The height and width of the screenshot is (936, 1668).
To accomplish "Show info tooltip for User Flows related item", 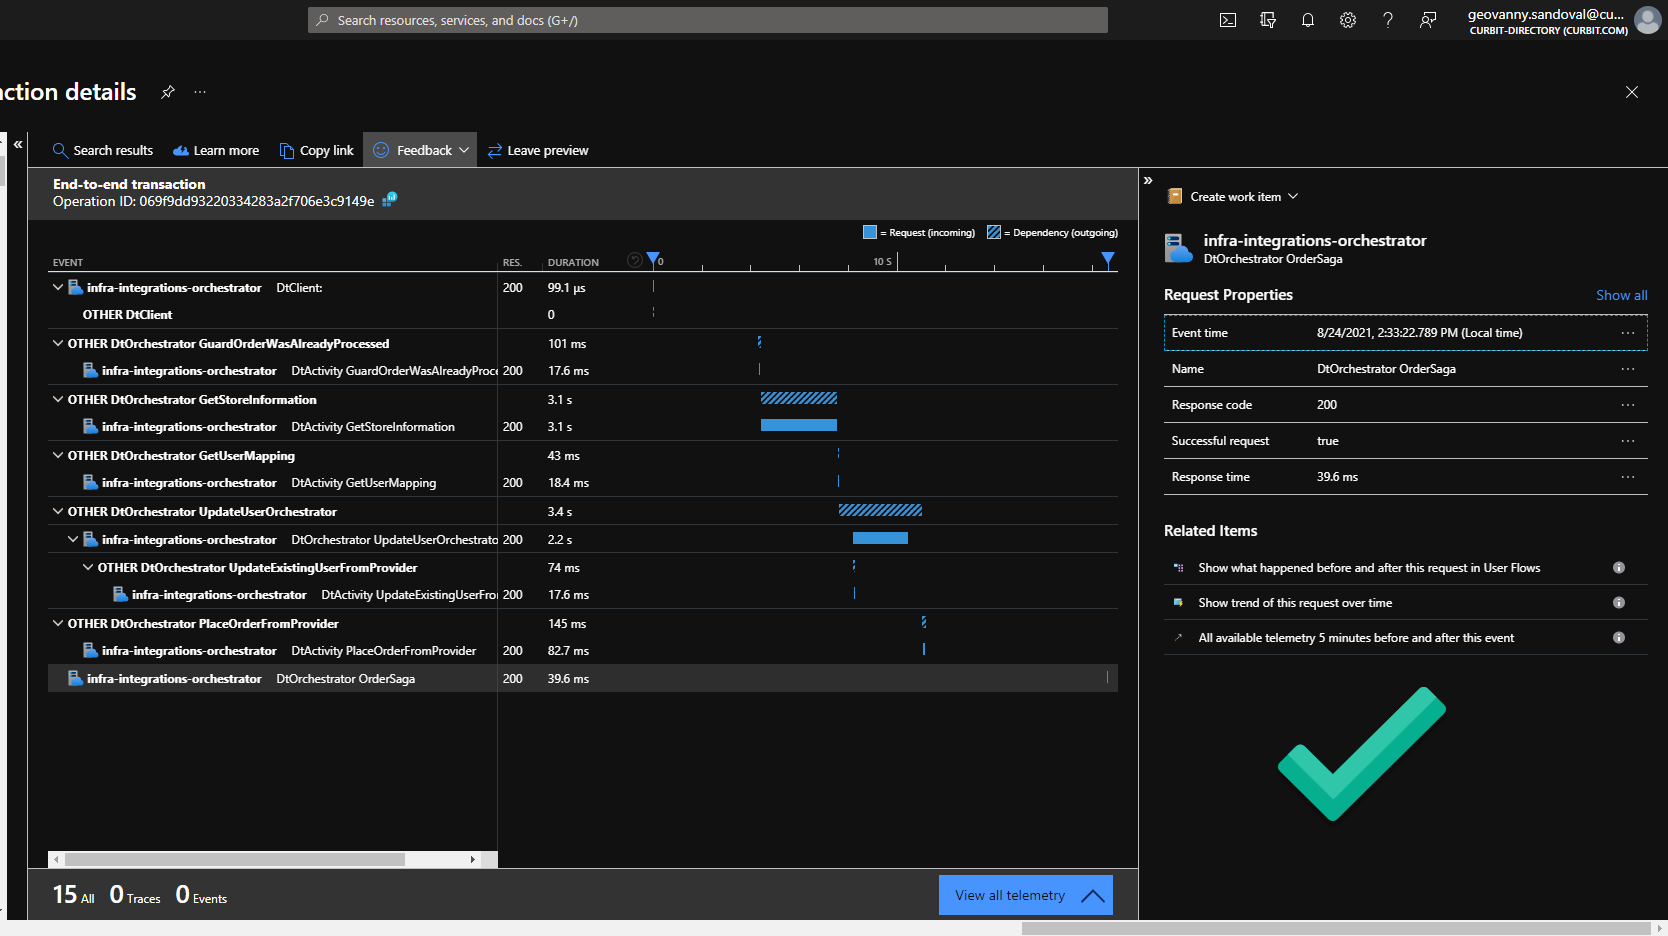I will tap(1619, 567).
